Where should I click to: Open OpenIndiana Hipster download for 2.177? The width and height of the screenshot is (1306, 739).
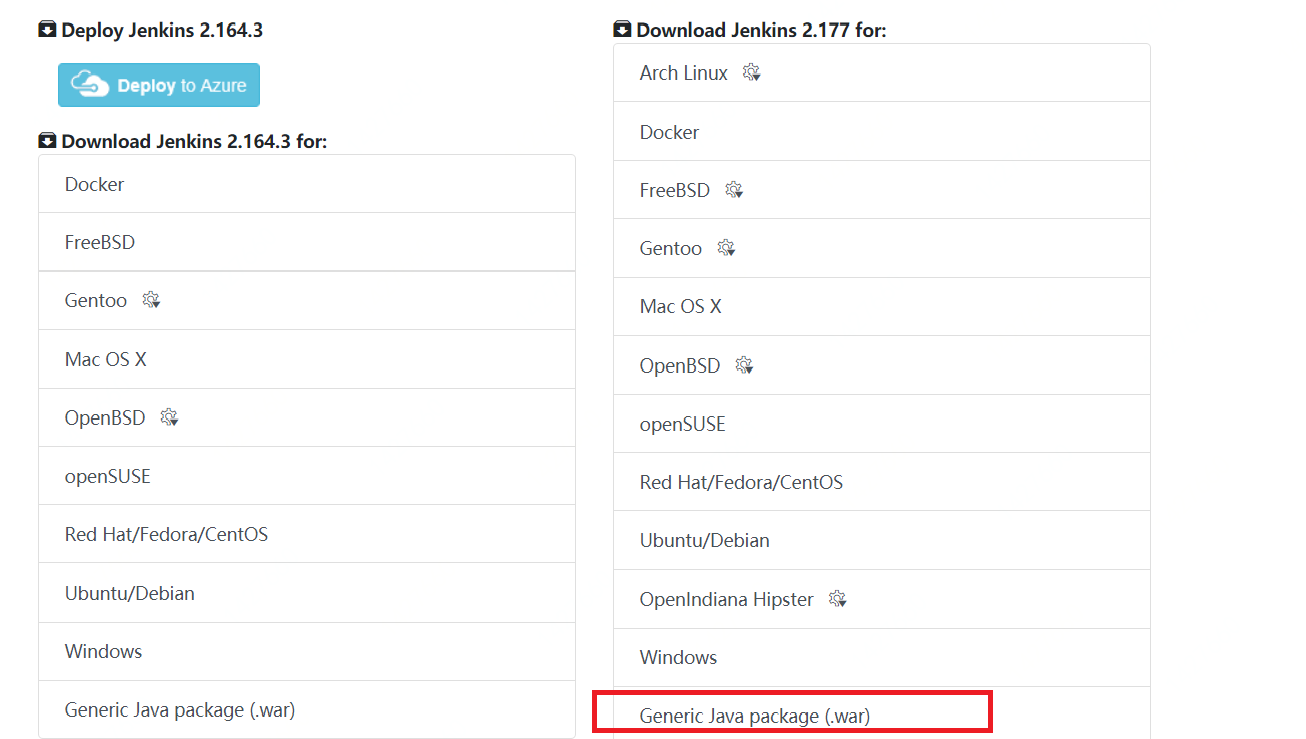coord(882,599)
